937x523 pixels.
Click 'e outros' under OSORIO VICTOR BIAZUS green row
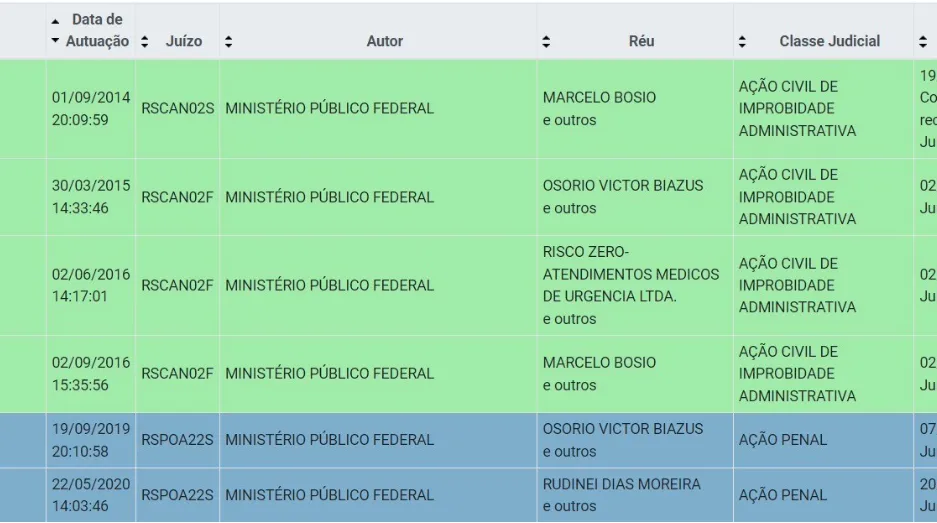[569, 209]
